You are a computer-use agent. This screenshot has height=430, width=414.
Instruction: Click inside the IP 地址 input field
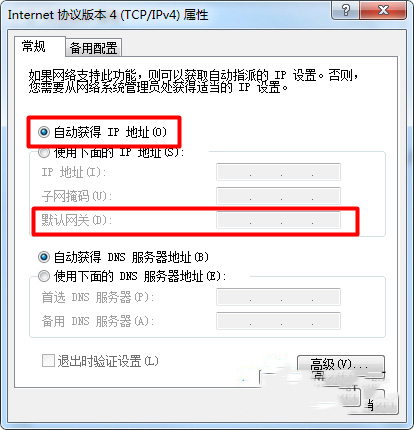tap(278, 172)
